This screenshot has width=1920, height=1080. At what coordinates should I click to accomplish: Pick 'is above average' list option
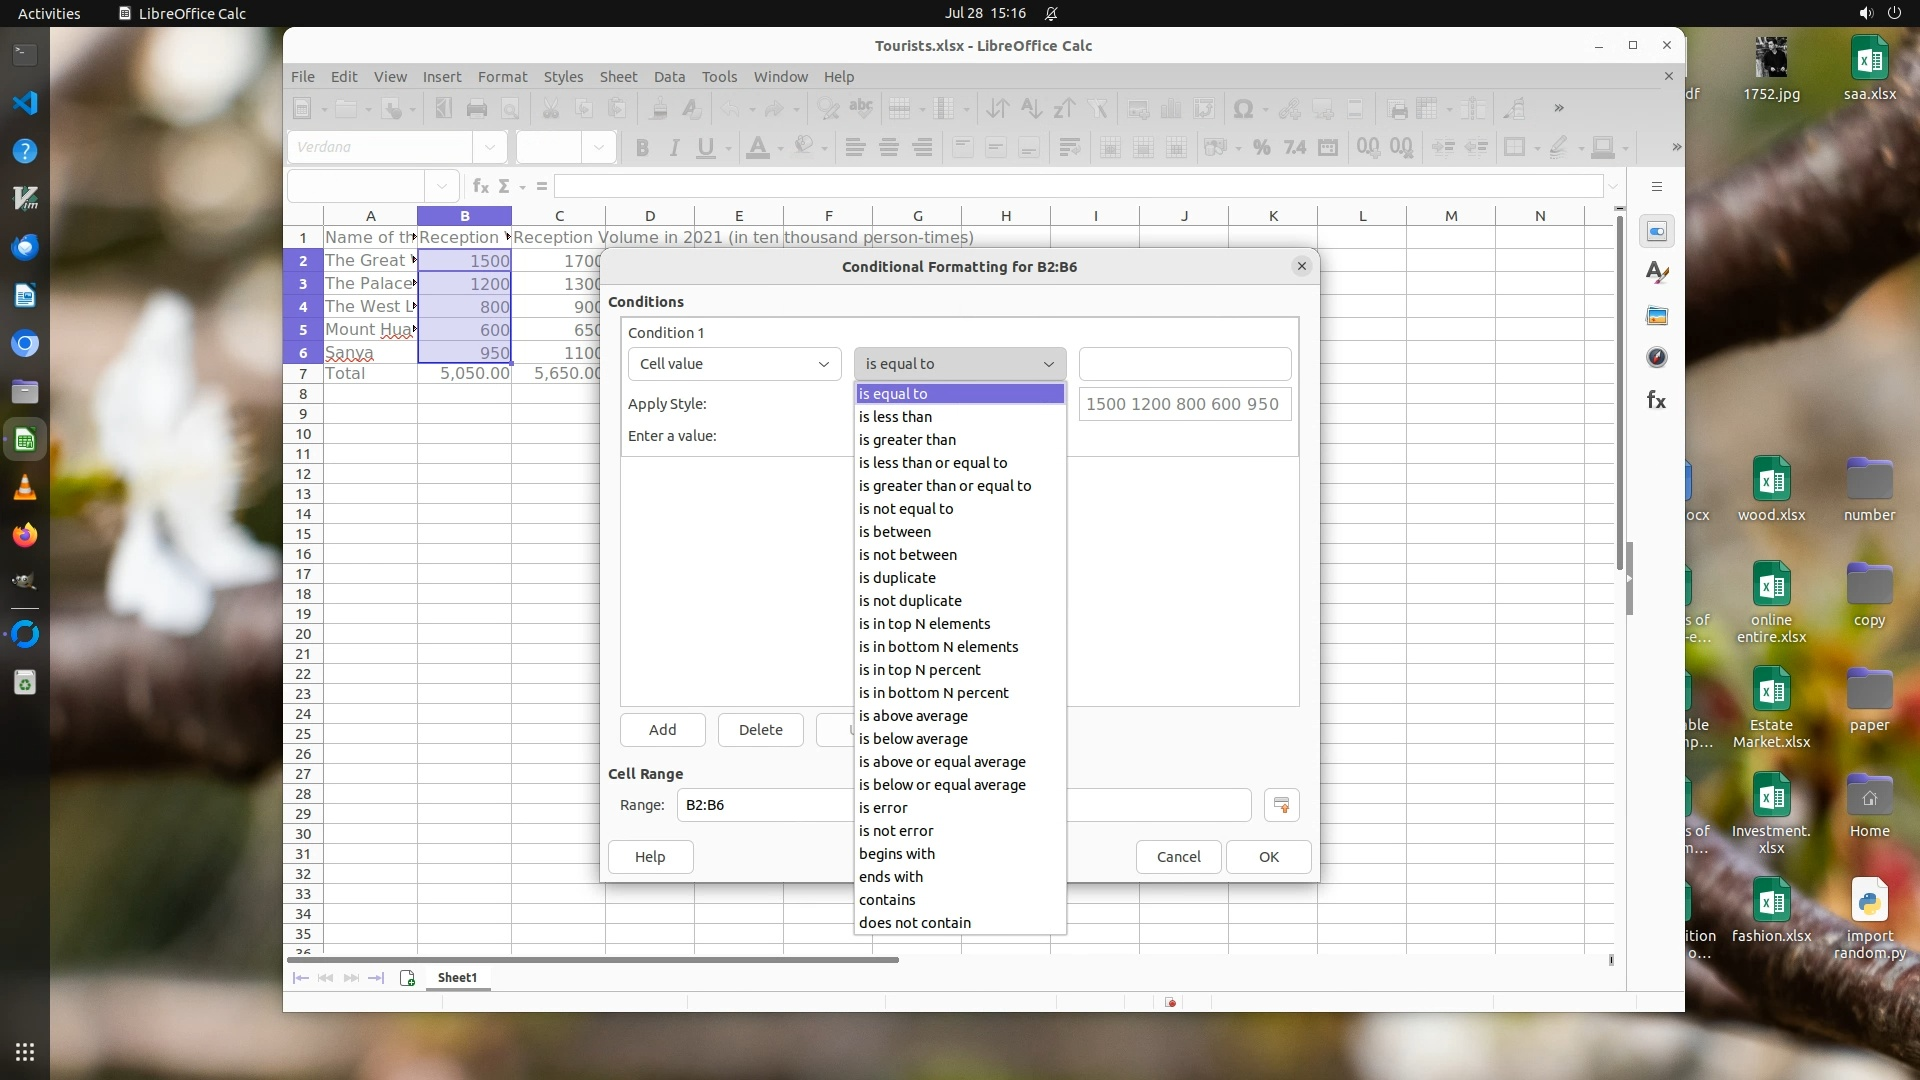point(913,716)
